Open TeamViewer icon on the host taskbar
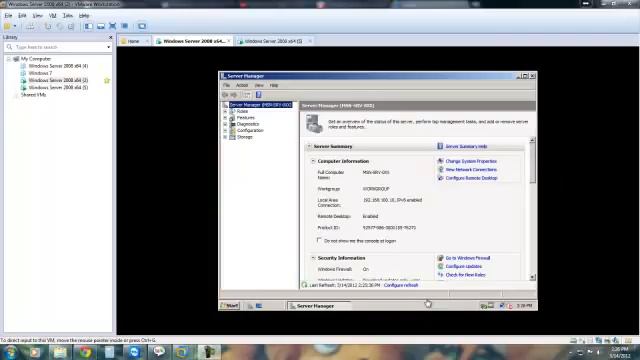This screenshot has width=640, height=360. [135, 352]
